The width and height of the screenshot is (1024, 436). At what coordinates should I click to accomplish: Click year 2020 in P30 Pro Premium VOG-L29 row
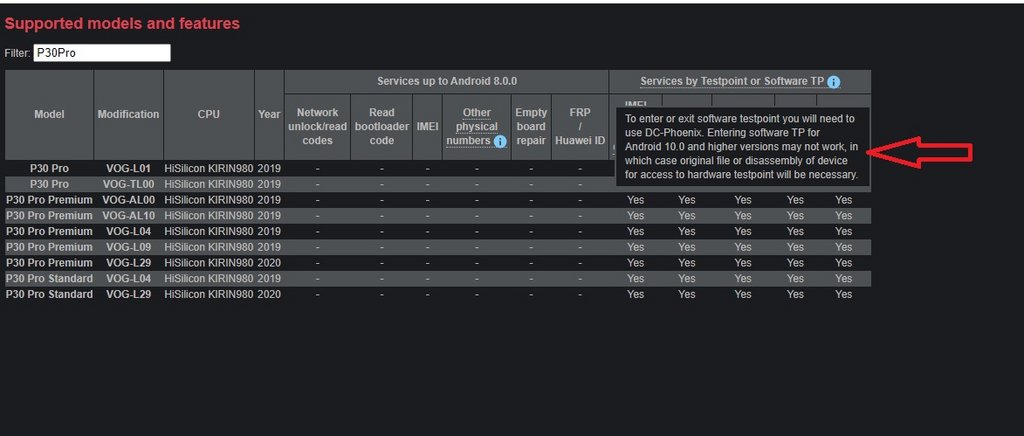269,262
